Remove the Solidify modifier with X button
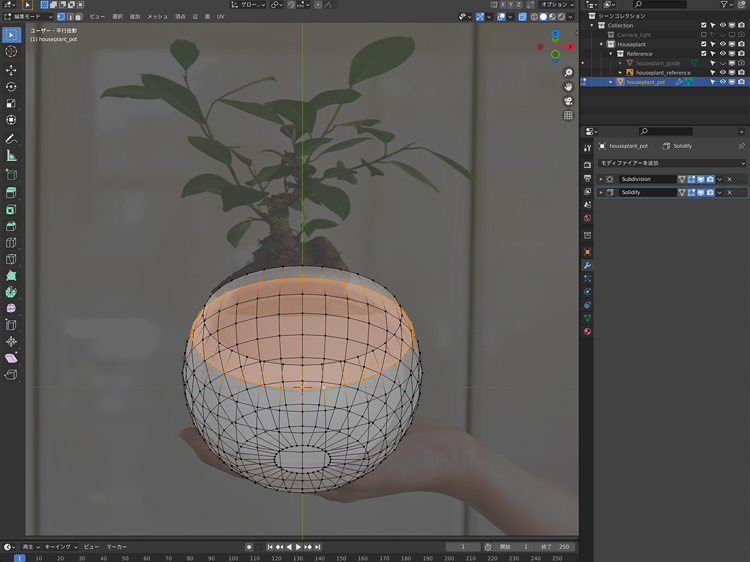750x562 pixels. click(730, 192)
